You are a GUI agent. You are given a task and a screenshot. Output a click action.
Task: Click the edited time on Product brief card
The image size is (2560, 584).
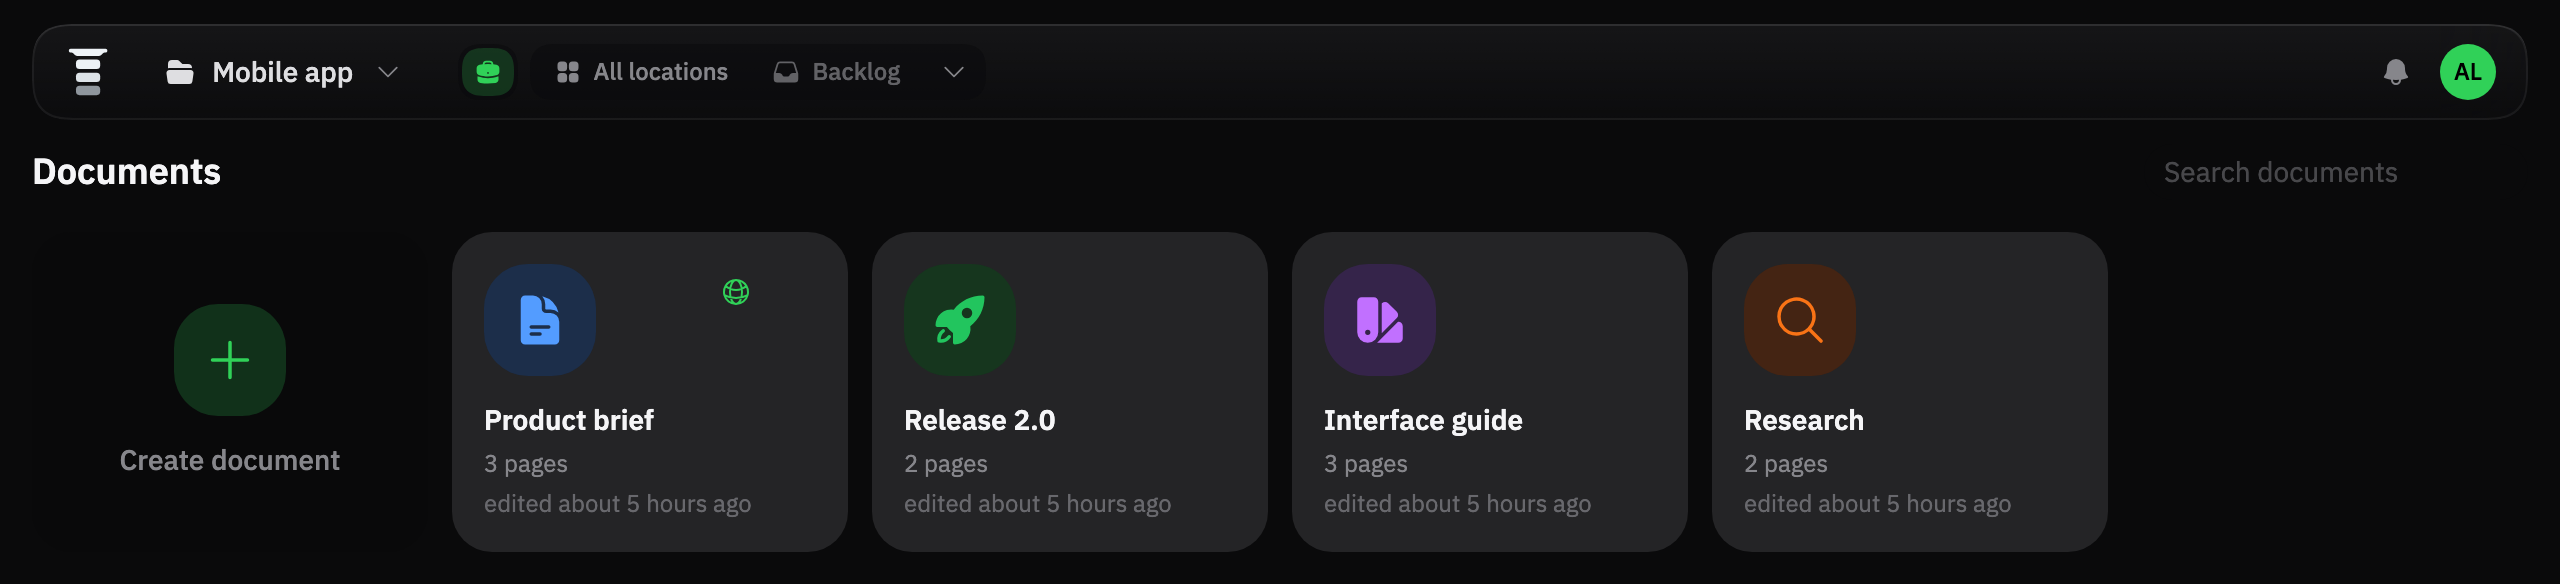pos(618,504)
